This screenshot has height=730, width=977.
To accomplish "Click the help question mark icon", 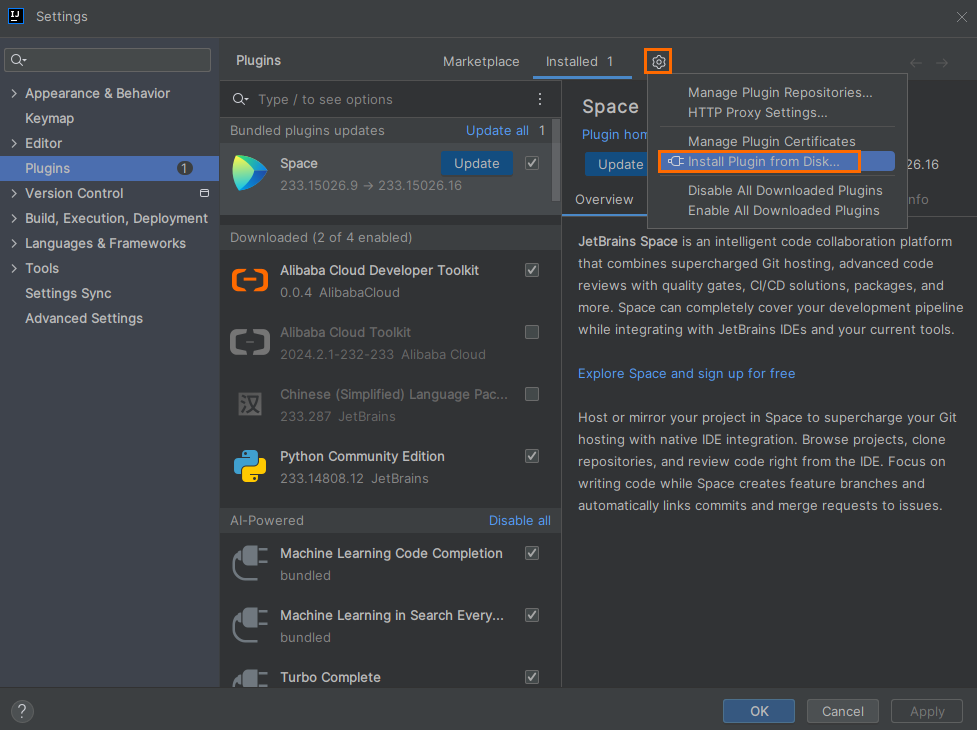I will [22, 711].
